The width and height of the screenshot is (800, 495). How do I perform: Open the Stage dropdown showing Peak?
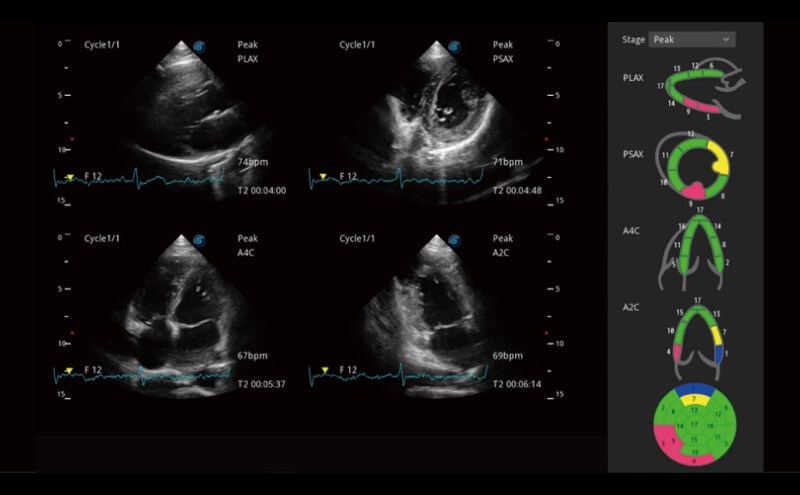691,39
